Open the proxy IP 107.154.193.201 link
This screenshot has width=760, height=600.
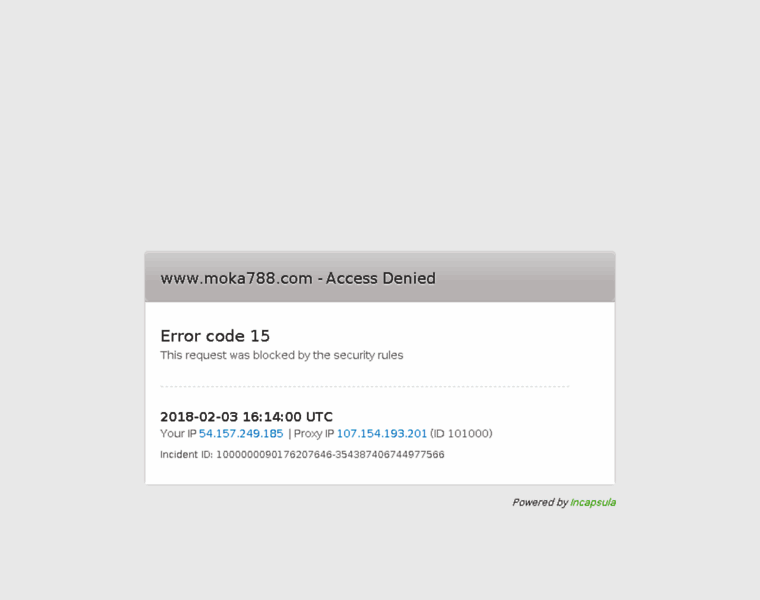click(x=382, y=433)
